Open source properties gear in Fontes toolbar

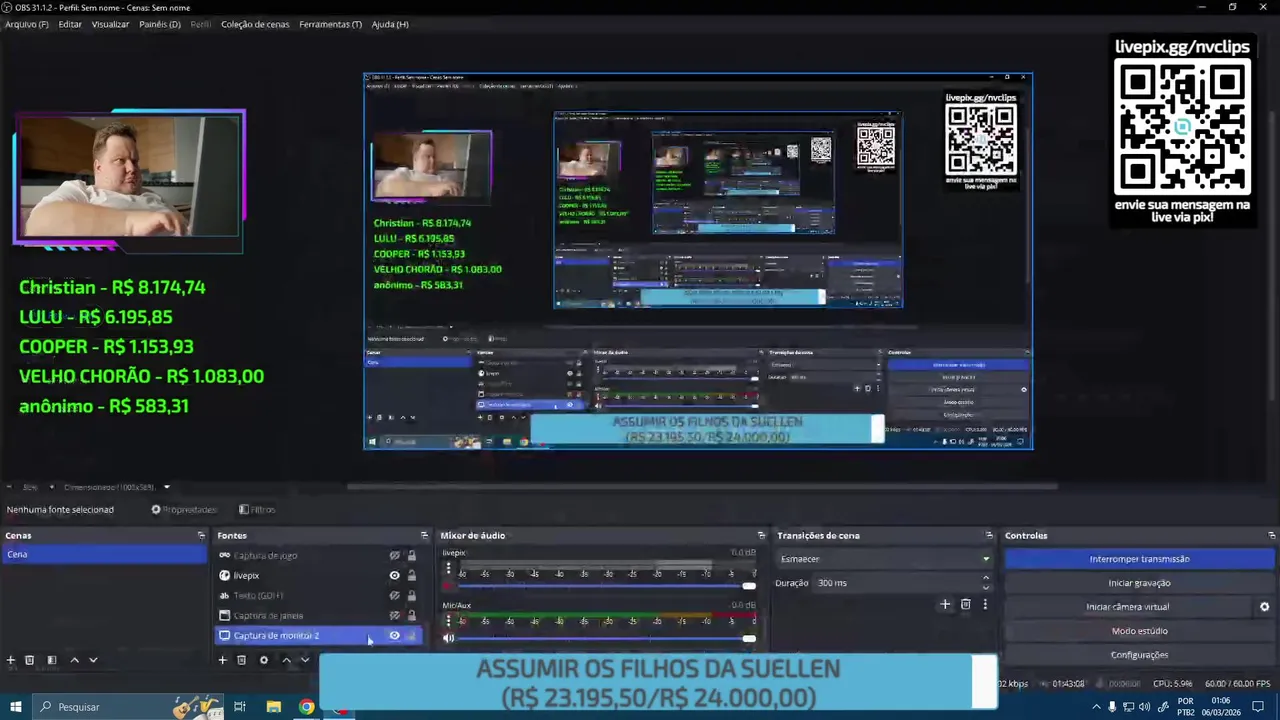pyautogui.click(x=264, y=660)
